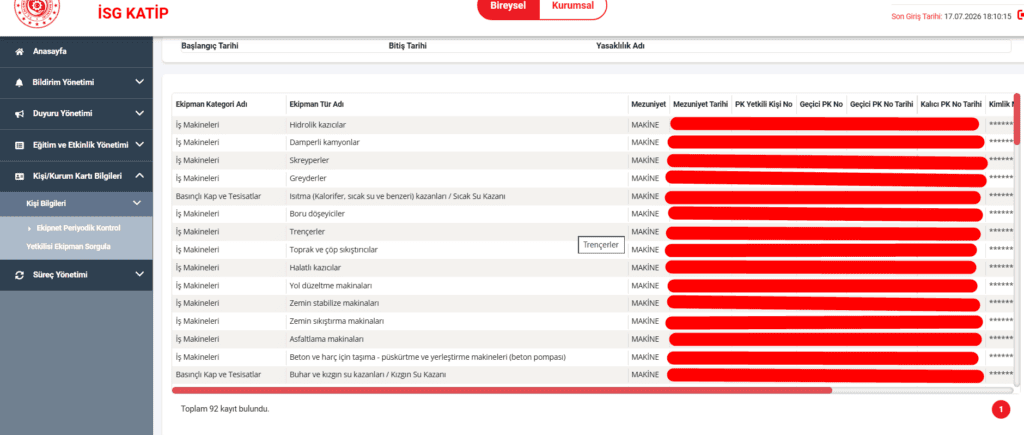Image resolution: width=1024 pixels, height=435 pixels.
Task: Click Mezuniyet Tarihi column header
Action: (700, 104)
